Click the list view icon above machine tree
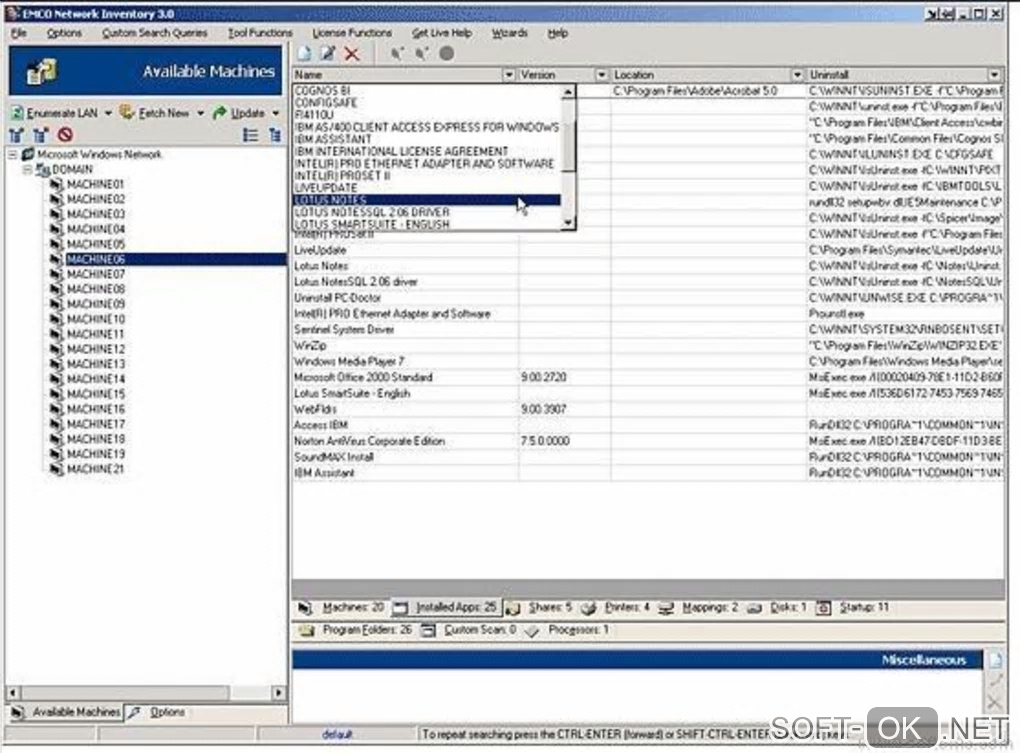This screenshot has width=1020, height=753. coord(250,135)
